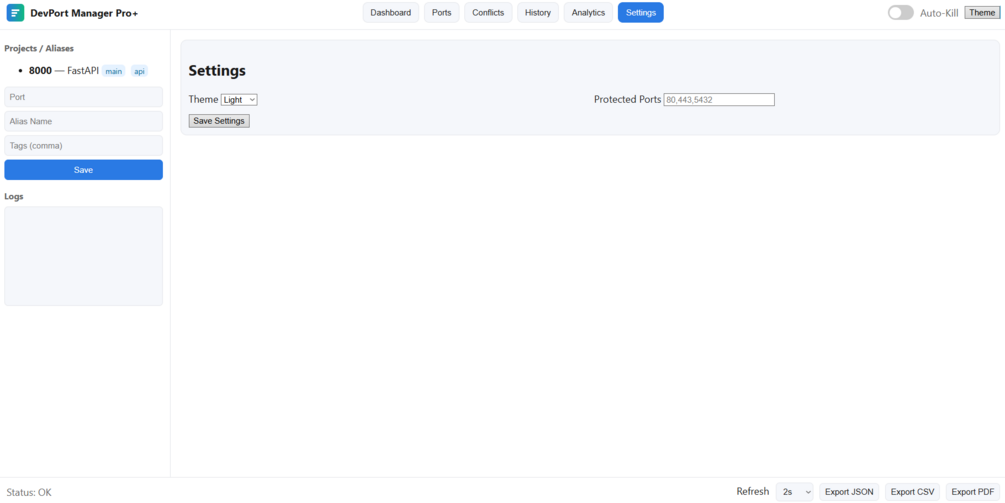Select the 8000 port alias entry
1005x503 pixels.
88,71
